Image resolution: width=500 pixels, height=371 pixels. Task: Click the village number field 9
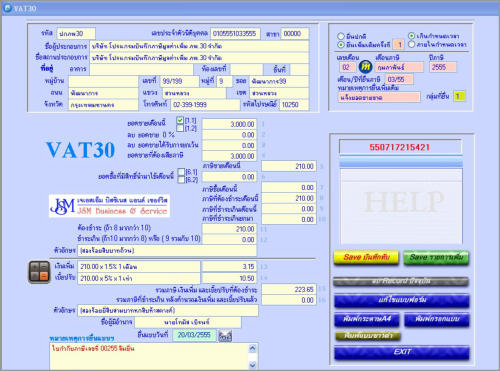click(x=224, y=81)
